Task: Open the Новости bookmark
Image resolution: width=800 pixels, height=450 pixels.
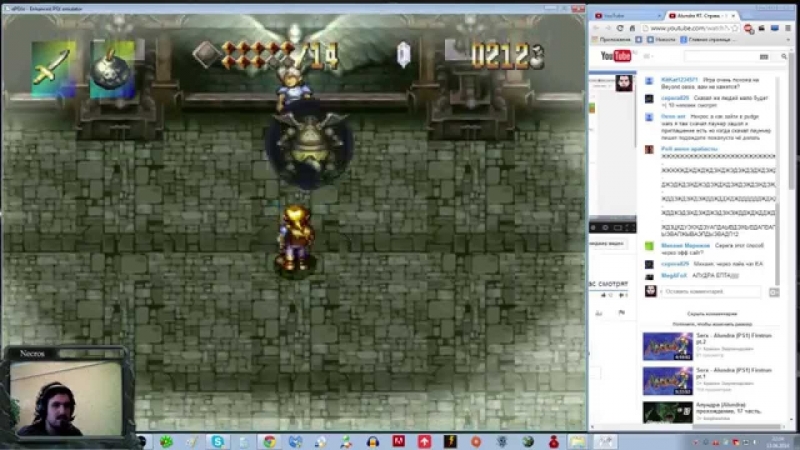Action: tap(661, 39)
